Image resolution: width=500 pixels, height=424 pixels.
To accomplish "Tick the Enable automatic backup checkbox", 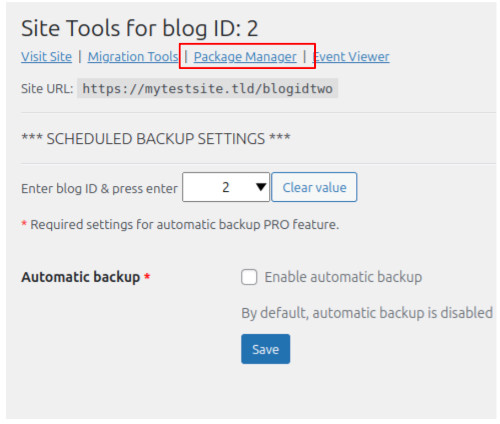I will click(249, 277).
